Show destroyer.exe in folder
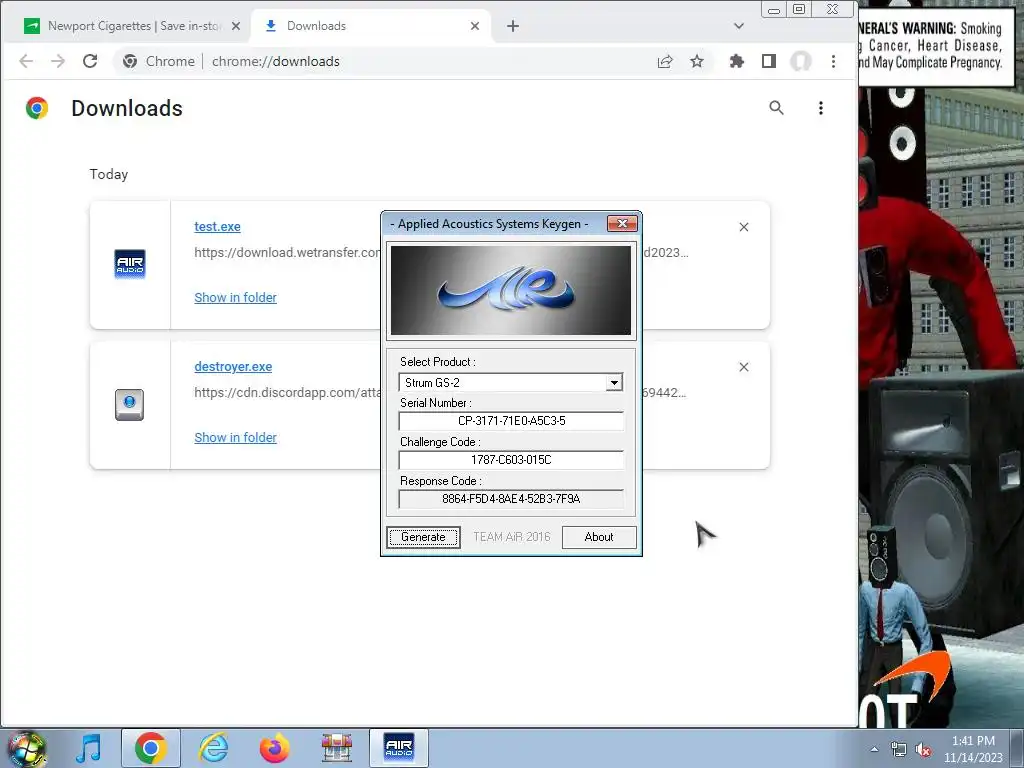 coord(236,438)
